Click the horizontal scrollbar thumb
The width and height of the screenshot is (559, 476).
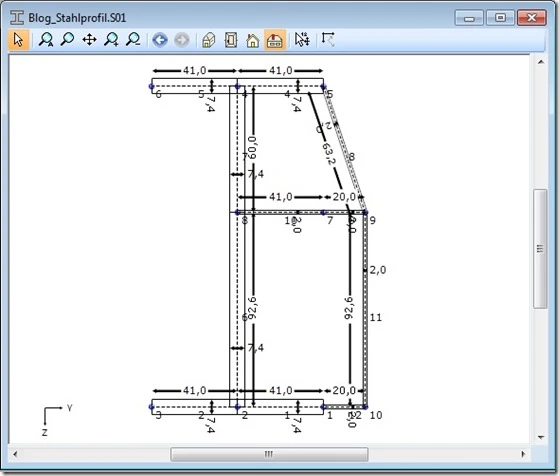click(x=269, y=454)
